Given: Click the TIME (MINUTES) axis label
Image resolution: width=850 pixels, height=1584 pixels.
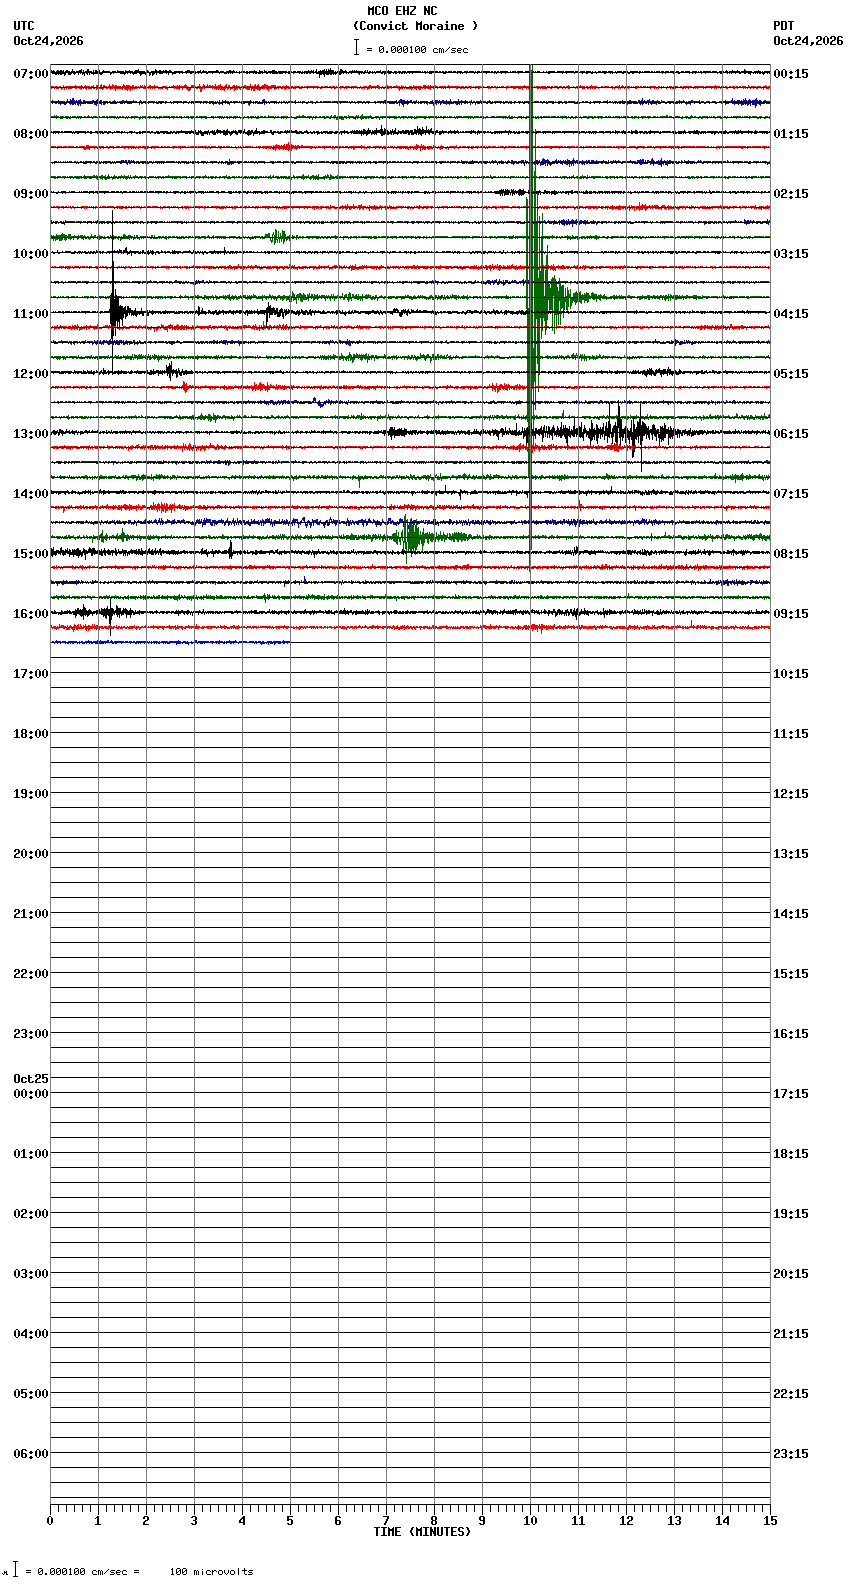Looking at the screenshot, I should [x=422, y=1532].
